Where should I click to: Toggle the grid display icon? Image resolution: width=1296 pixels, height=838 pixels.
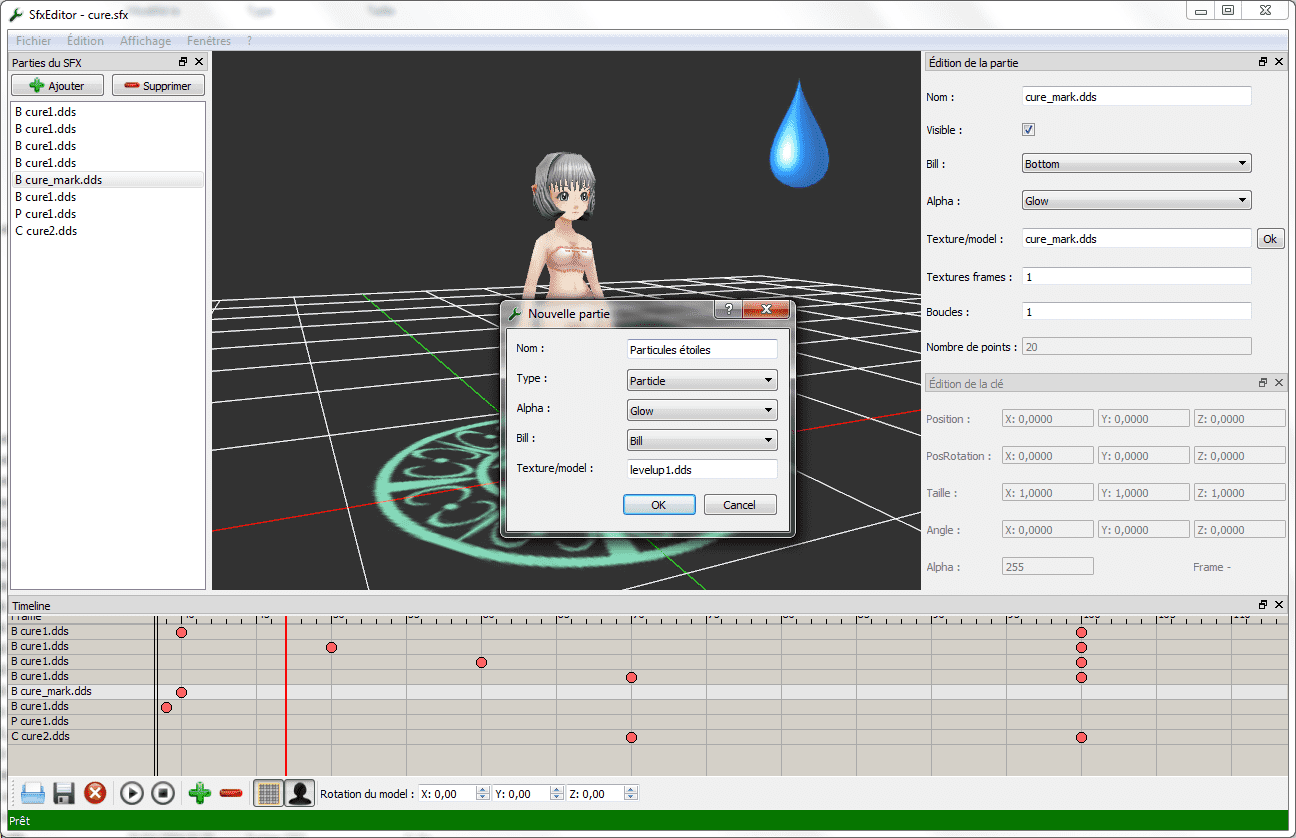click(x=268, y=794)
